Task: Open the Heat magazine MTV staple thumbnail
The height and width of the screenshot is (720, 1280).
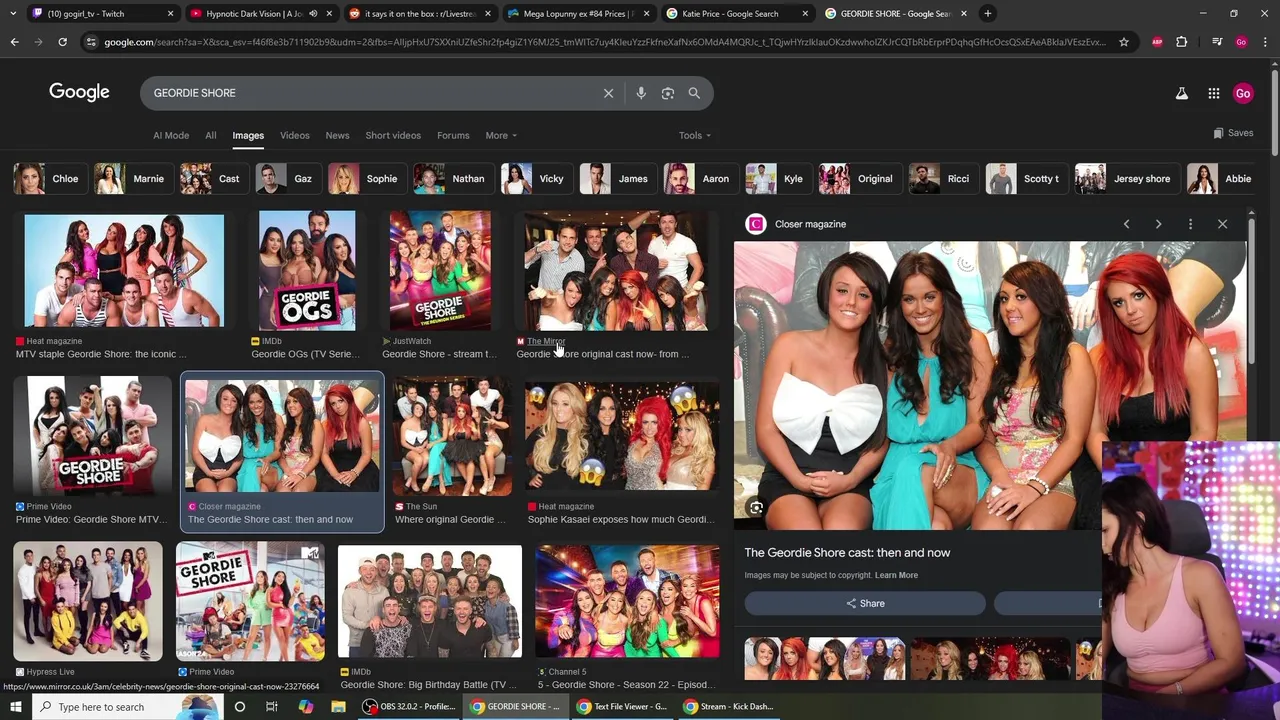Action: coord(124,270)
